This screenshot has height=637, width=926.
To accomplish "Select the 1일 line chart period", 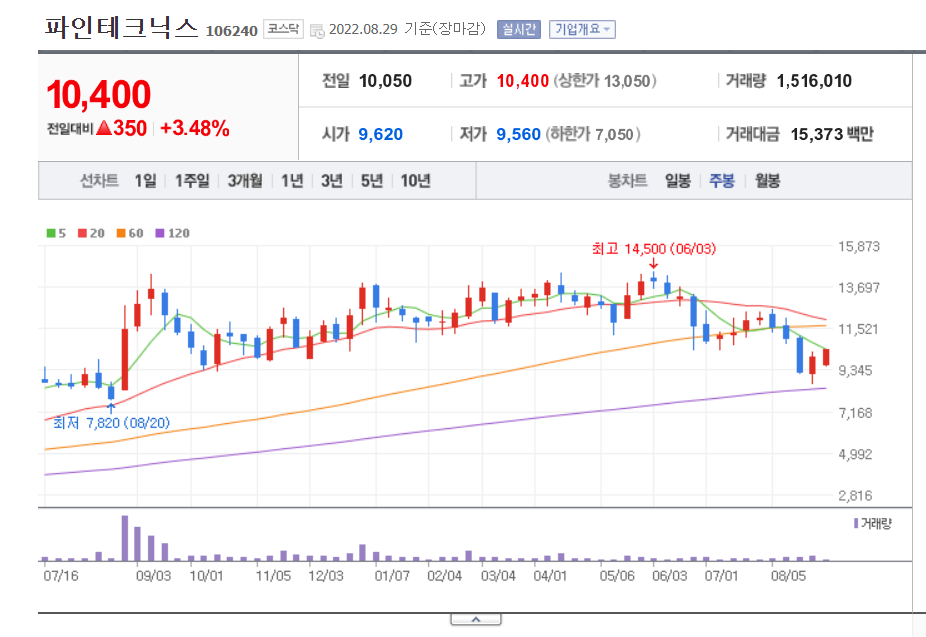I will [x=145, y=181].
